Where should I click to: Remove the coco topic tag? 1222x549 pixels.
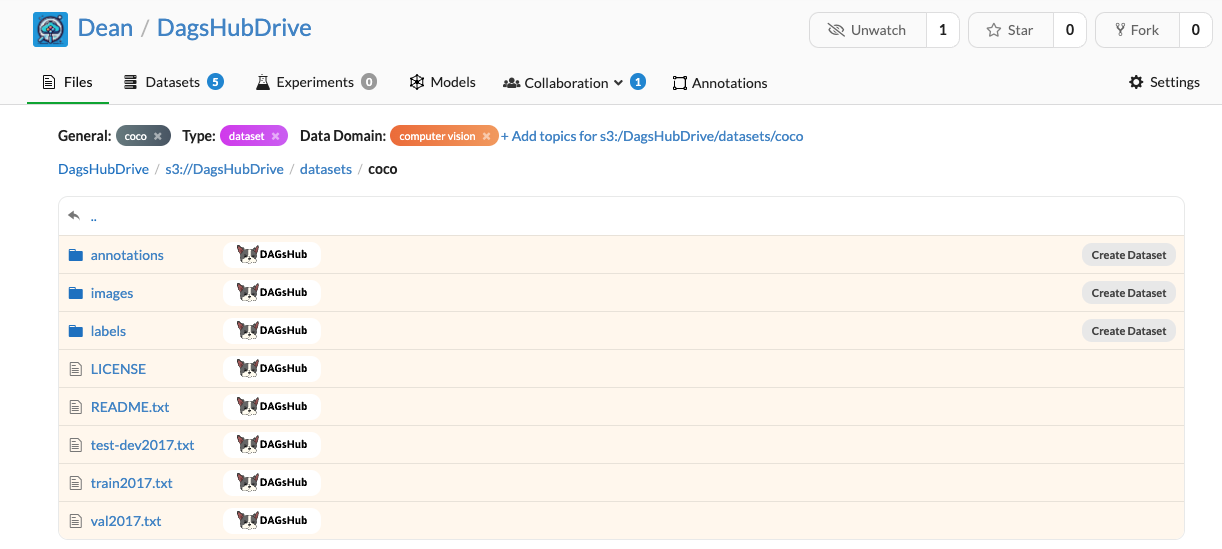[158, 136]
